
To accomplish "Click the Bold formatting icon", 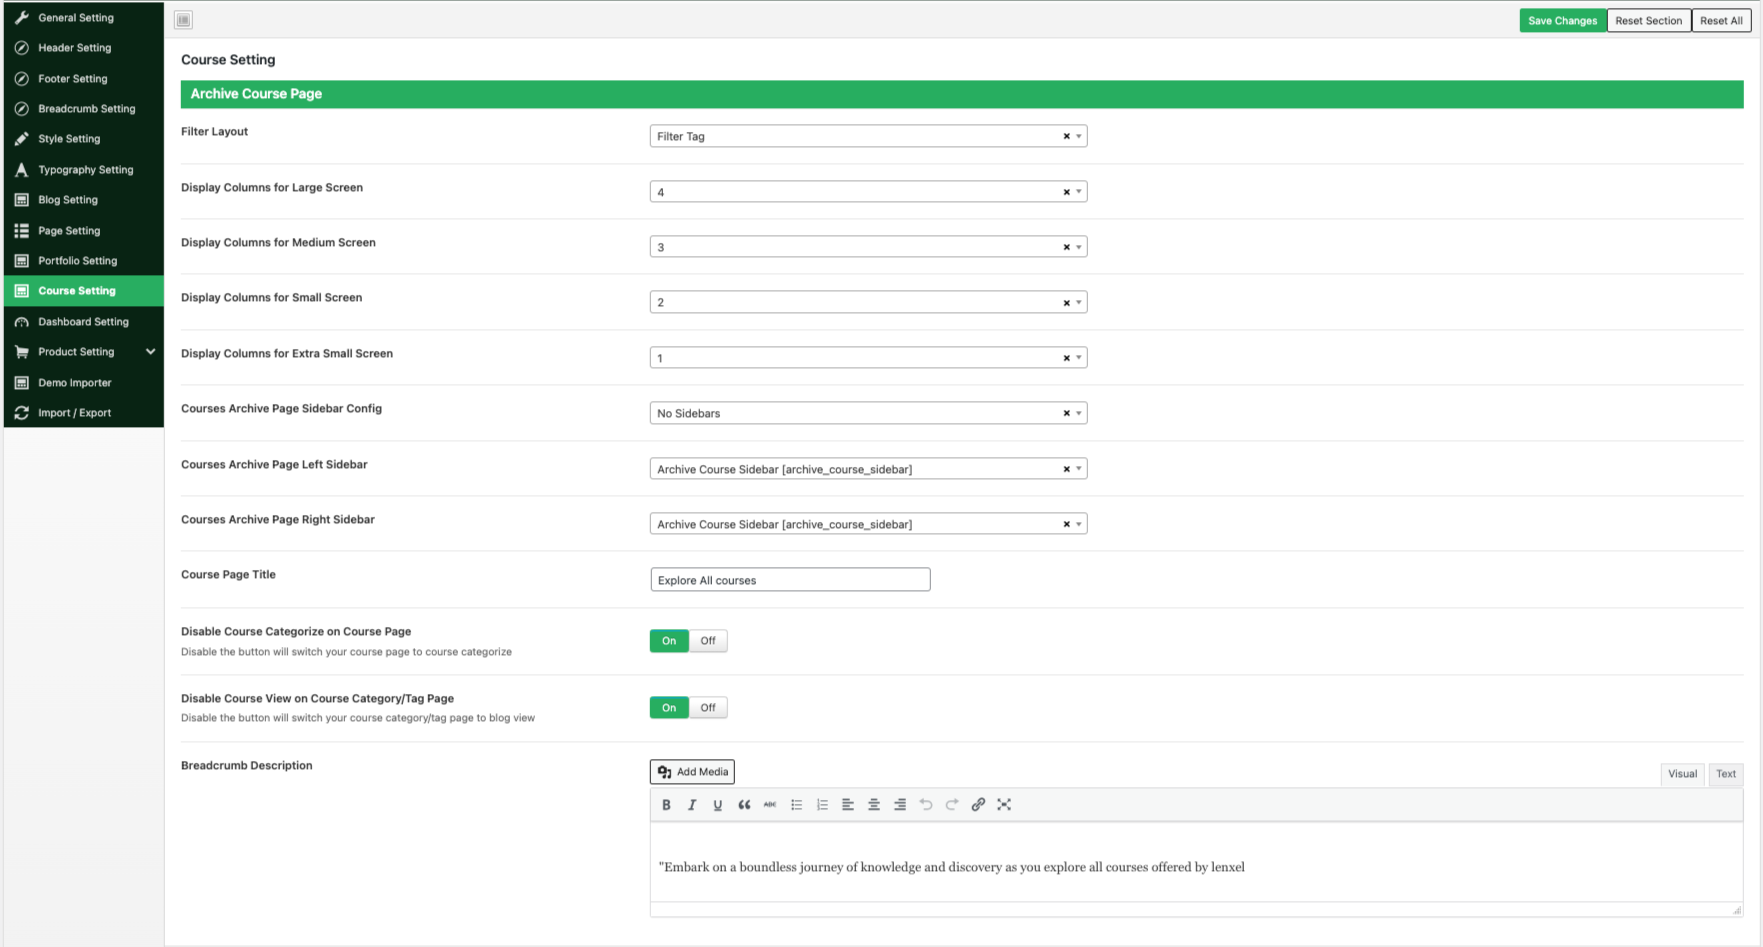I will coord(666,805).
